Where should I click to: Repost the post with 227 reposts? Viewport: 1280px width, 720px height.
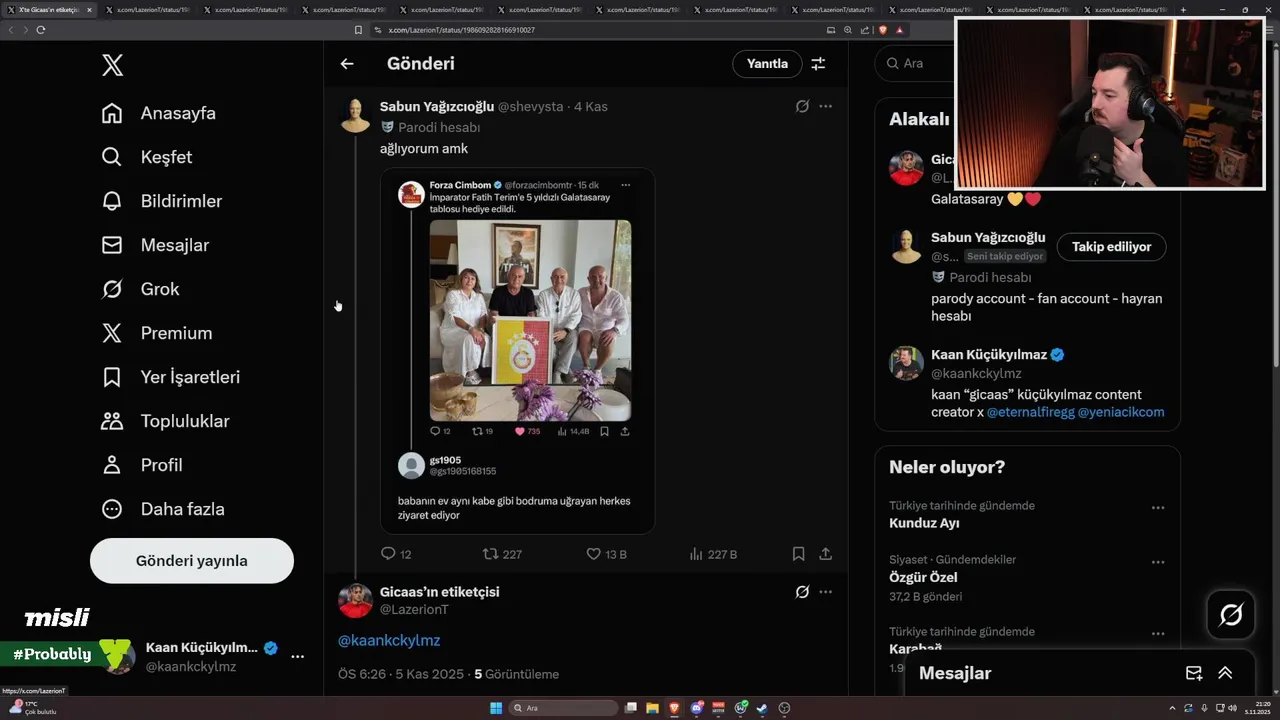(x=502, y=553)
